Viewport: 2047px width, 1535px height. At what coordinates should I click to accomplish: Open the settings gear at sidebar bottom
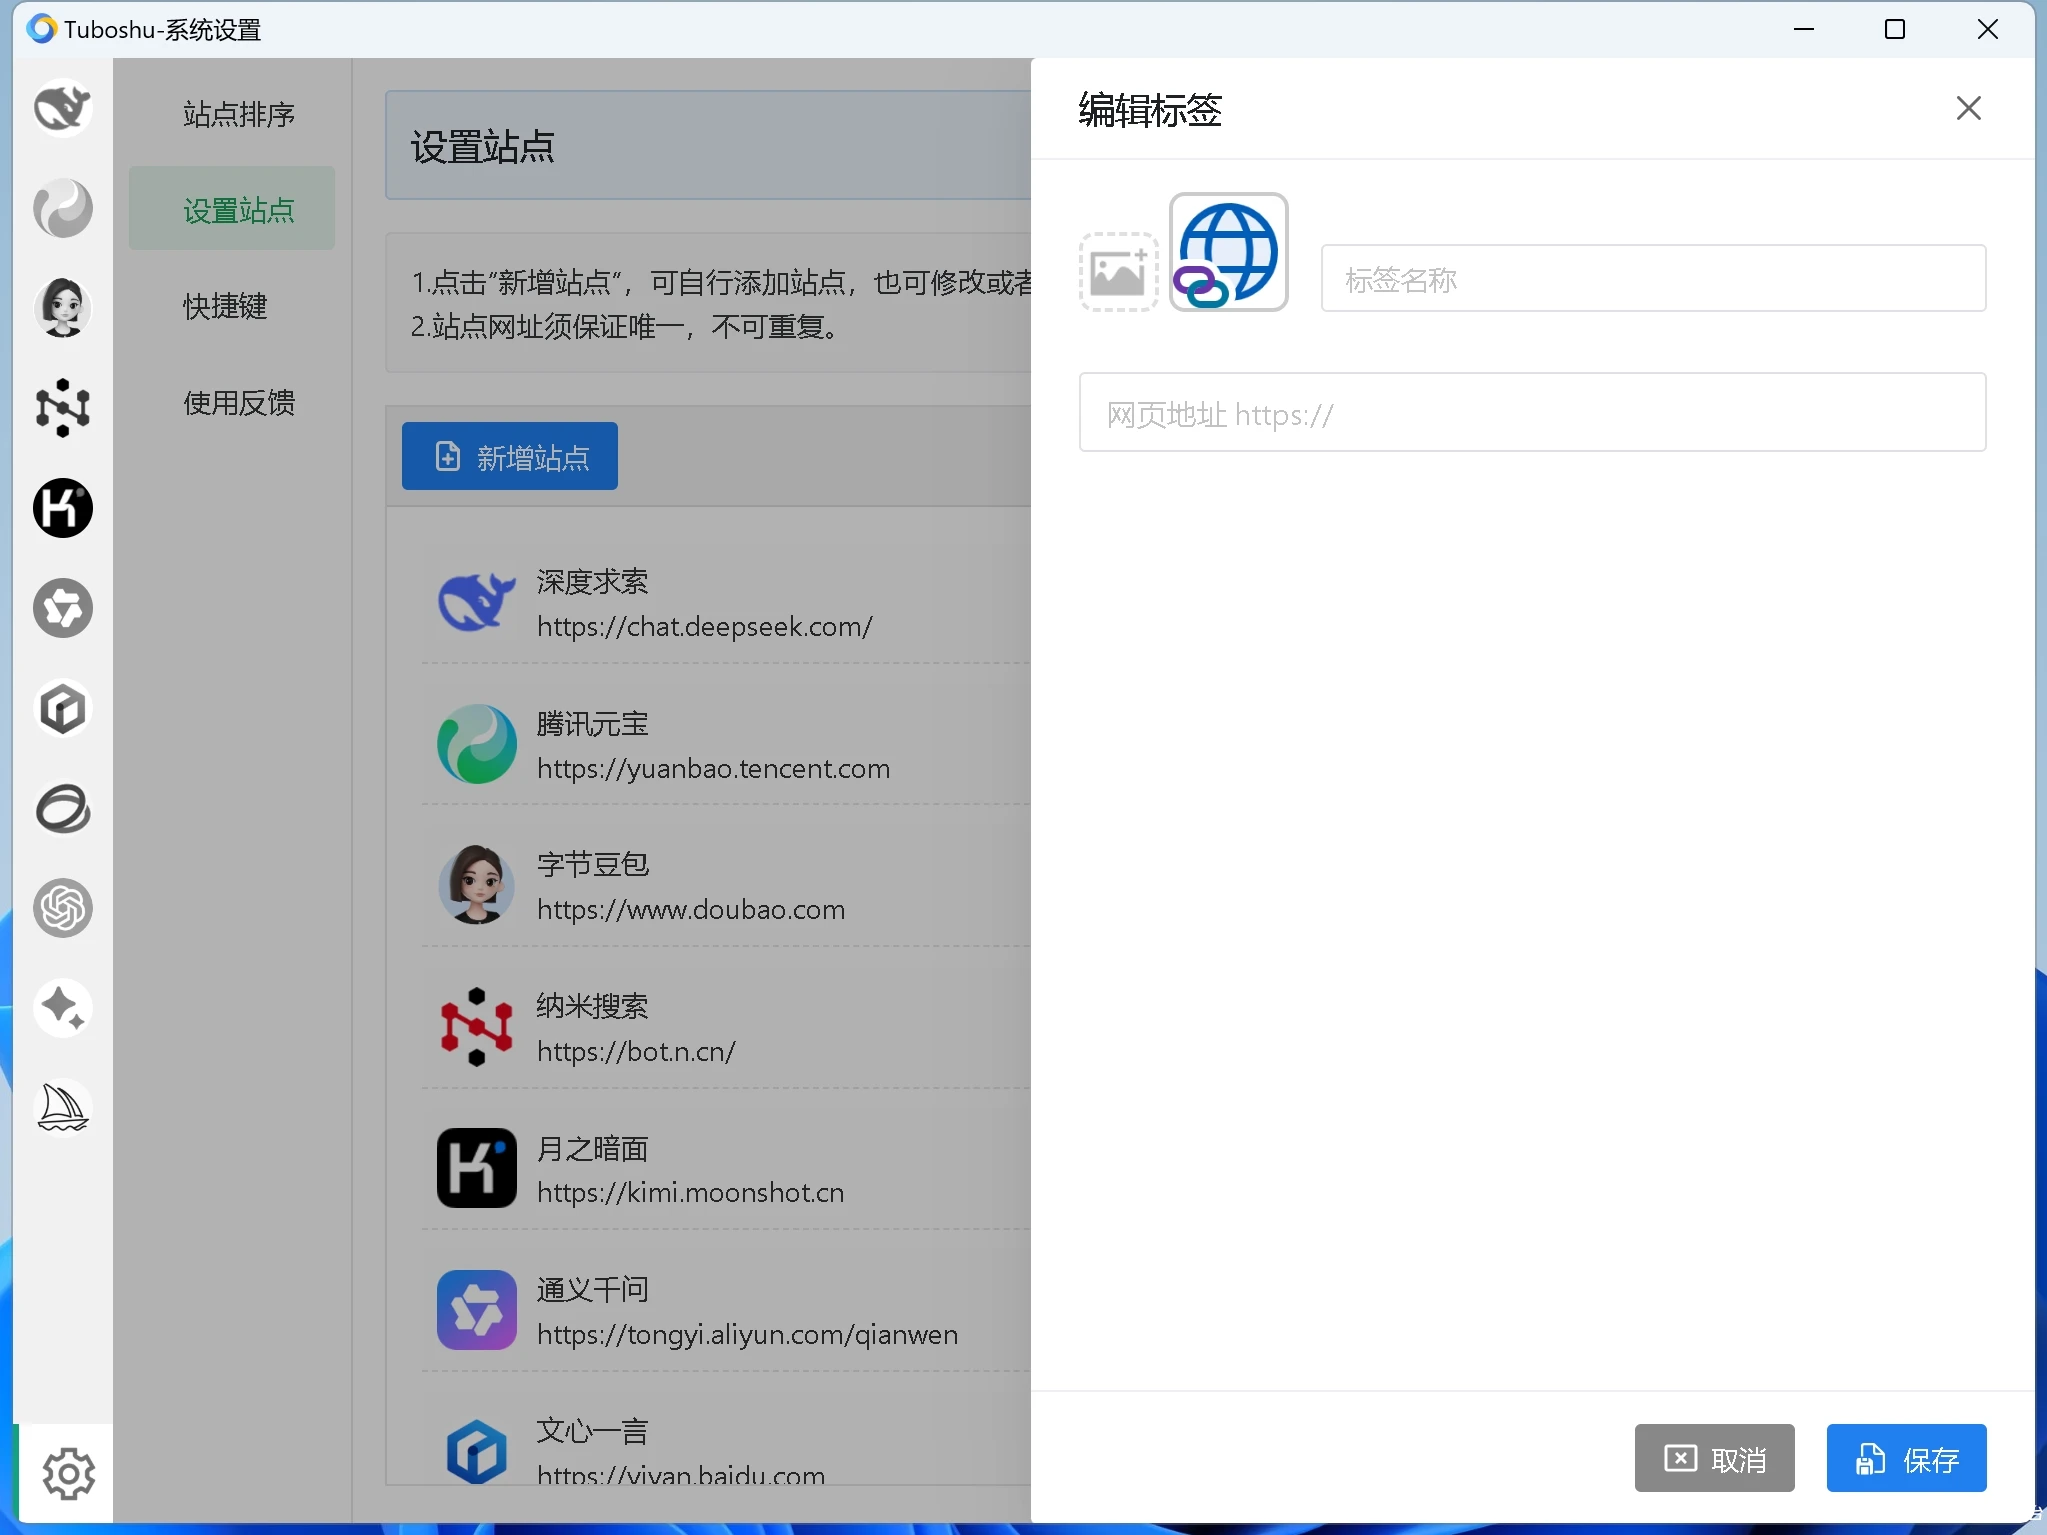click(x=66, y=1472)
